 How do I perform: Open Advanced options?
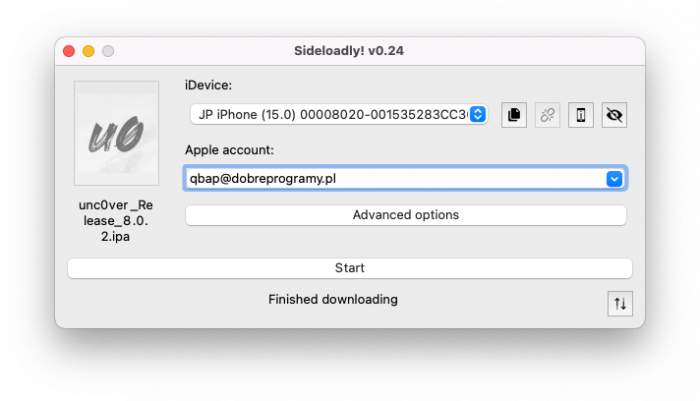(x=406, y=215)
